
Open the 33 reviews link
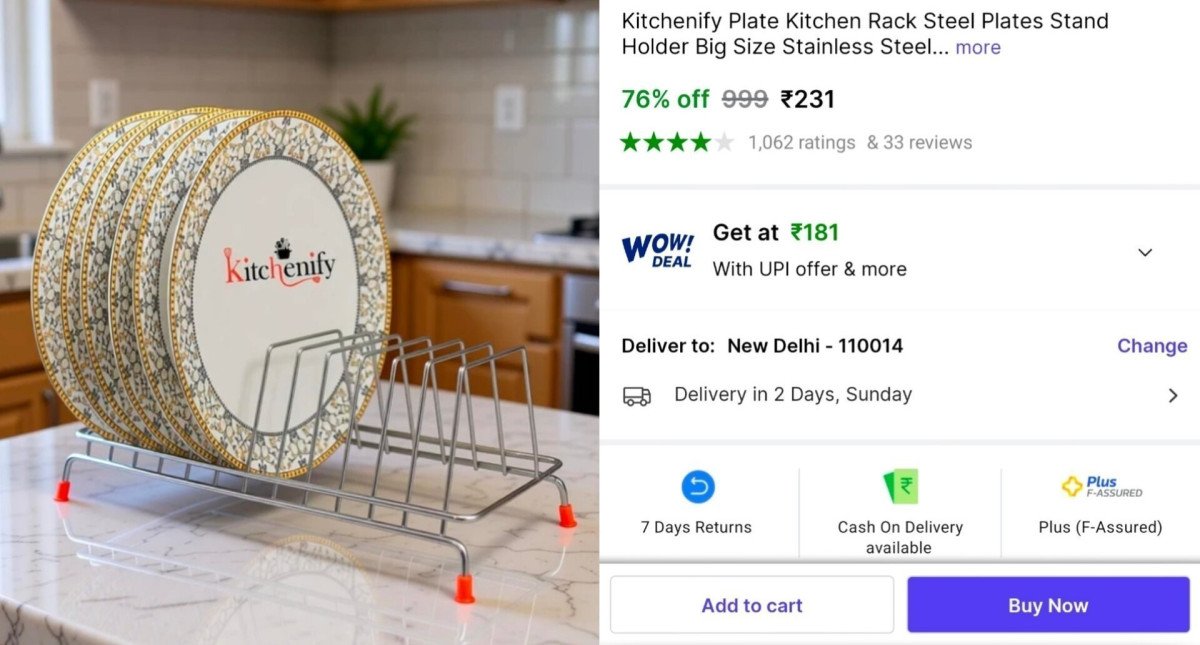pos(919,142)
